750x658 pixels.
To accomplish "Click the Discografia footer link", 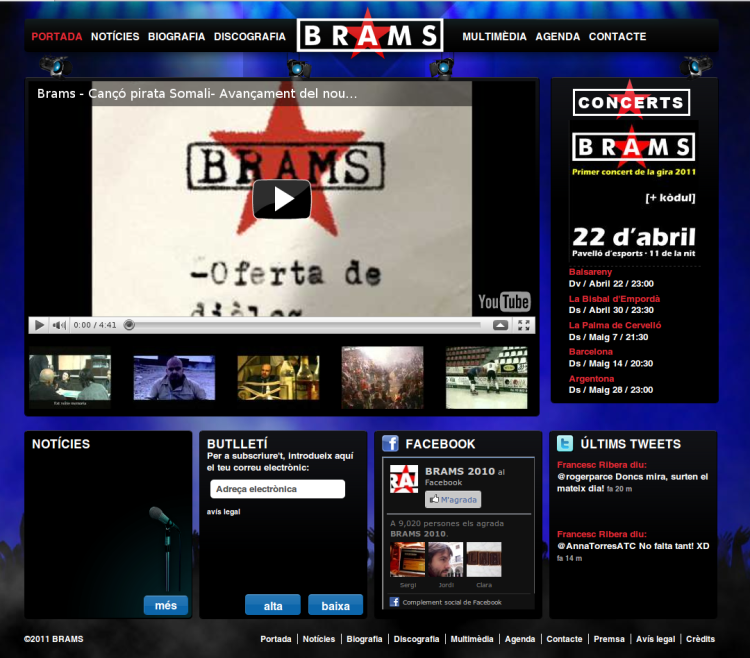I will click(x=416, y=639).
